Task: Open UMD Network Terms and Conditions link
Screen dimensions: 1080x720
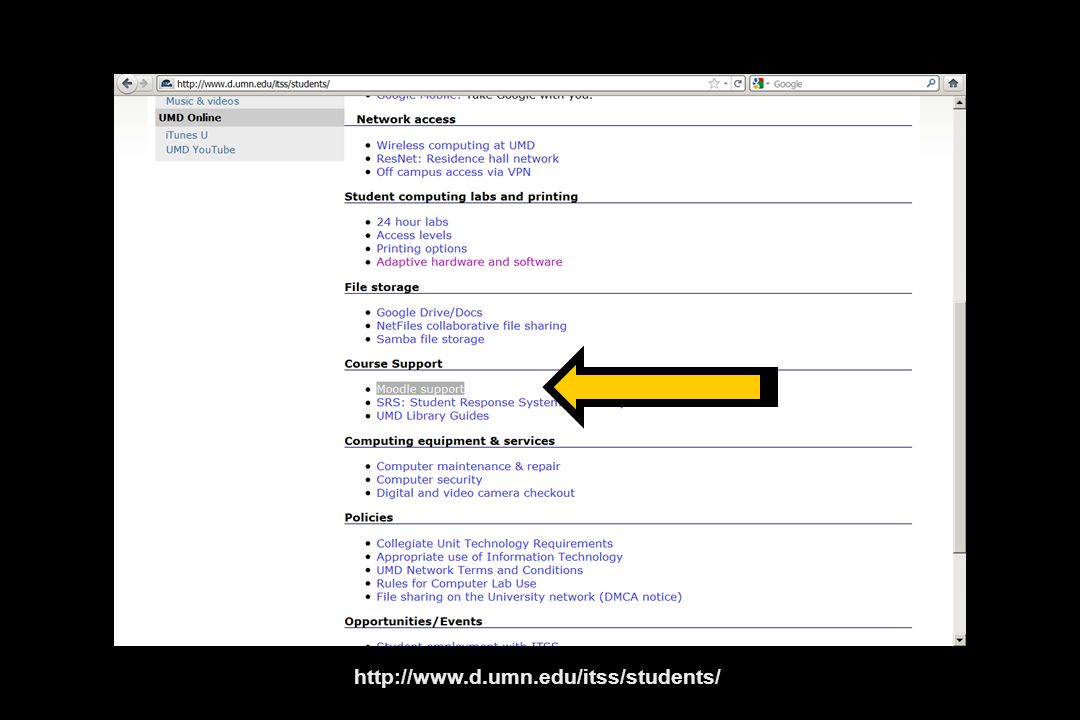Action: click(x=479, y=570)
